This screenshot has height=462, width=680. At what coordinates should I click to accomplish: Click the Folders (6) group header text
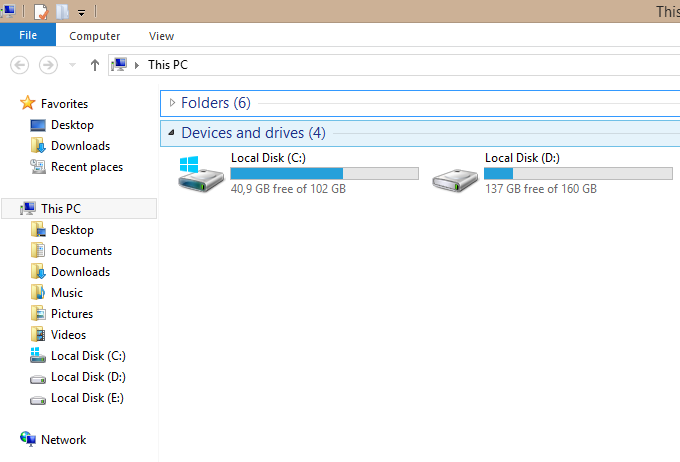pyautogui.click(x=216, y=103)
